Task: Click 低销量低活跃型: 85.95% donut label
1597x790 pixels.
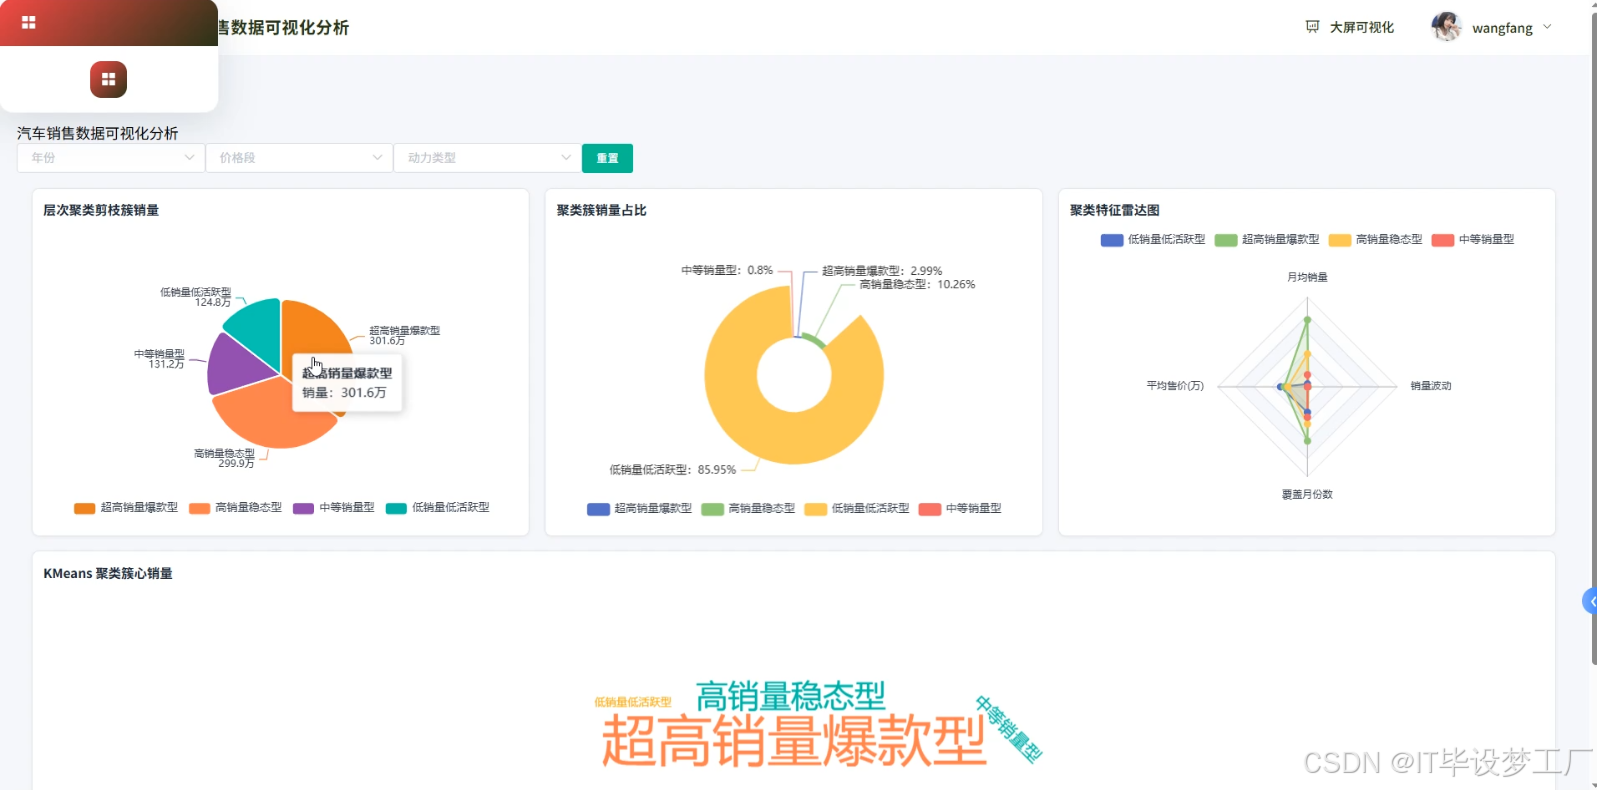Action: coord(673,470)
